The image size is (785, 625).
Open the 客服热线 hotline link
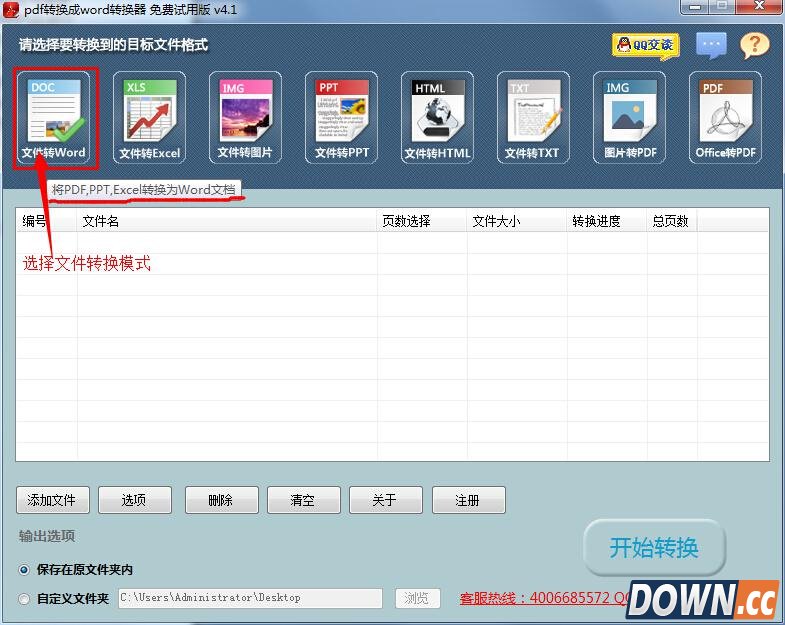[544, 598]
